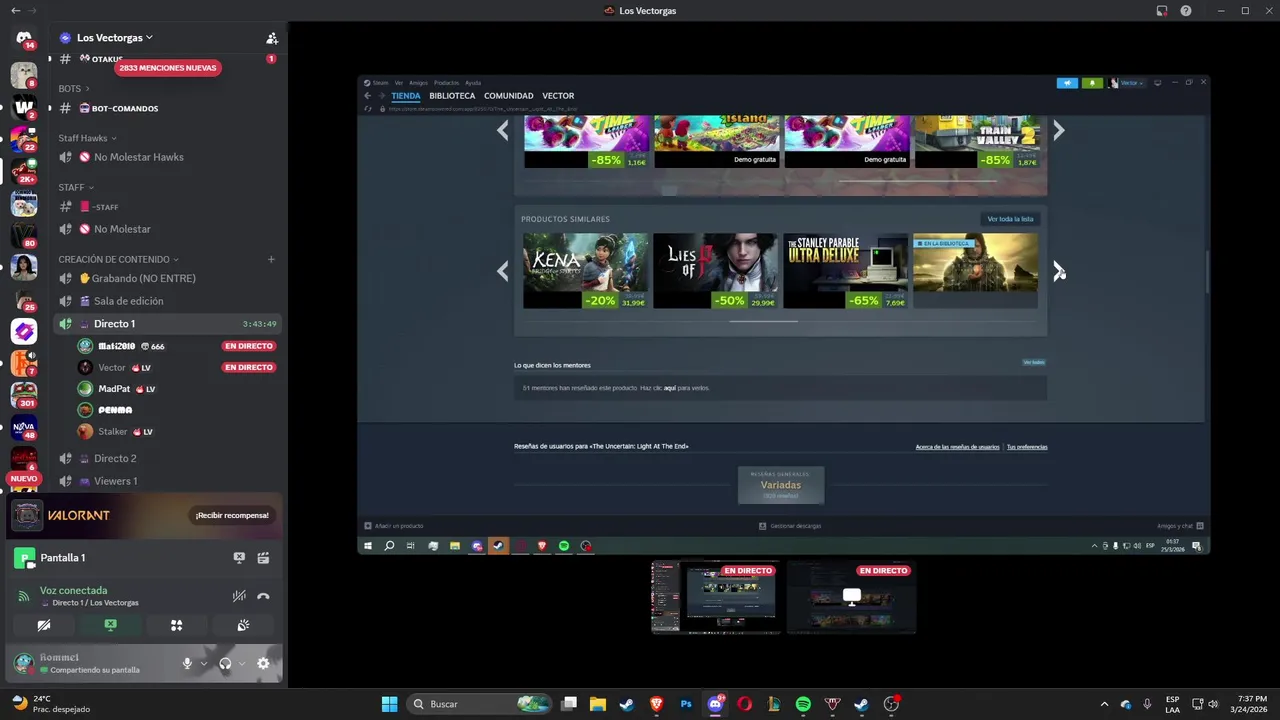Open the NUEVO servers indicator
This screenshot has height=720, width=1280.
pyautogui.click(x=24, y=479)
